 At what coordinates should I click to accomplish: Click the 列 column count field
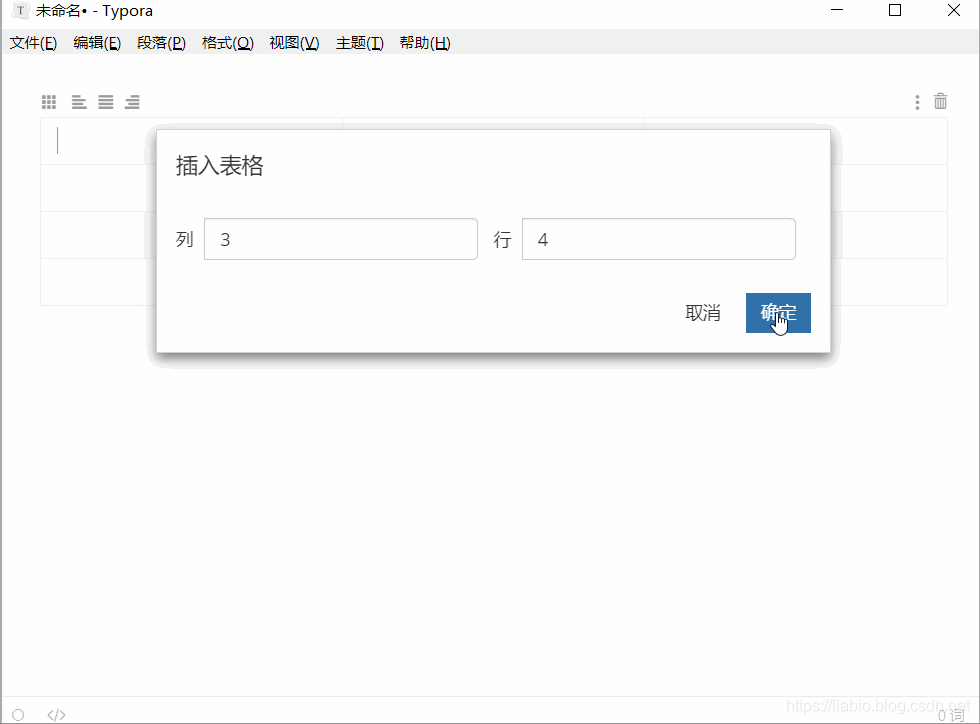tap(340, 239)
